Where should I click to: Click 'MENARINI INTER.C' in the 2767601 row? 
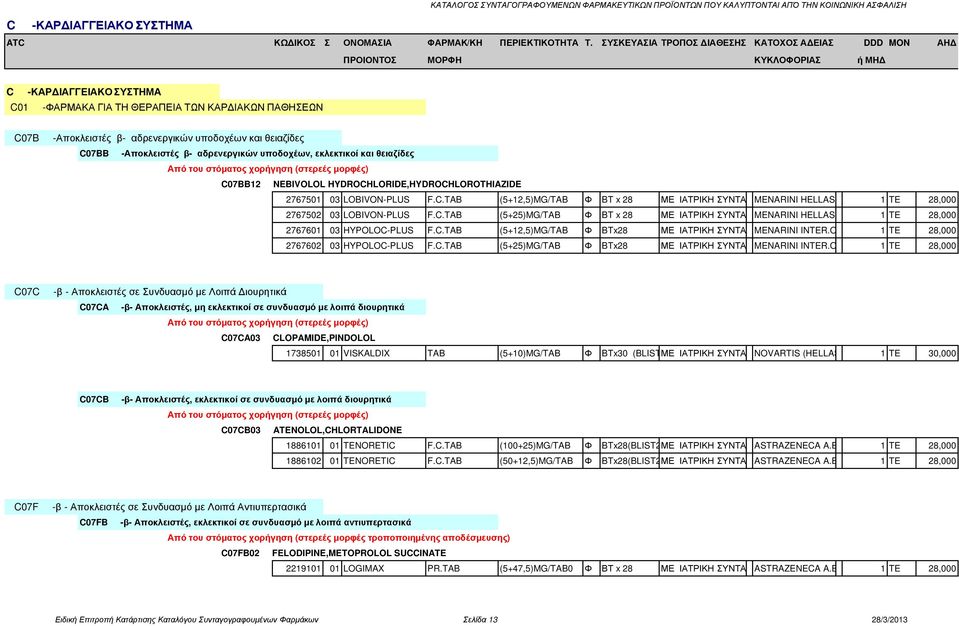[x=794, y=230]
